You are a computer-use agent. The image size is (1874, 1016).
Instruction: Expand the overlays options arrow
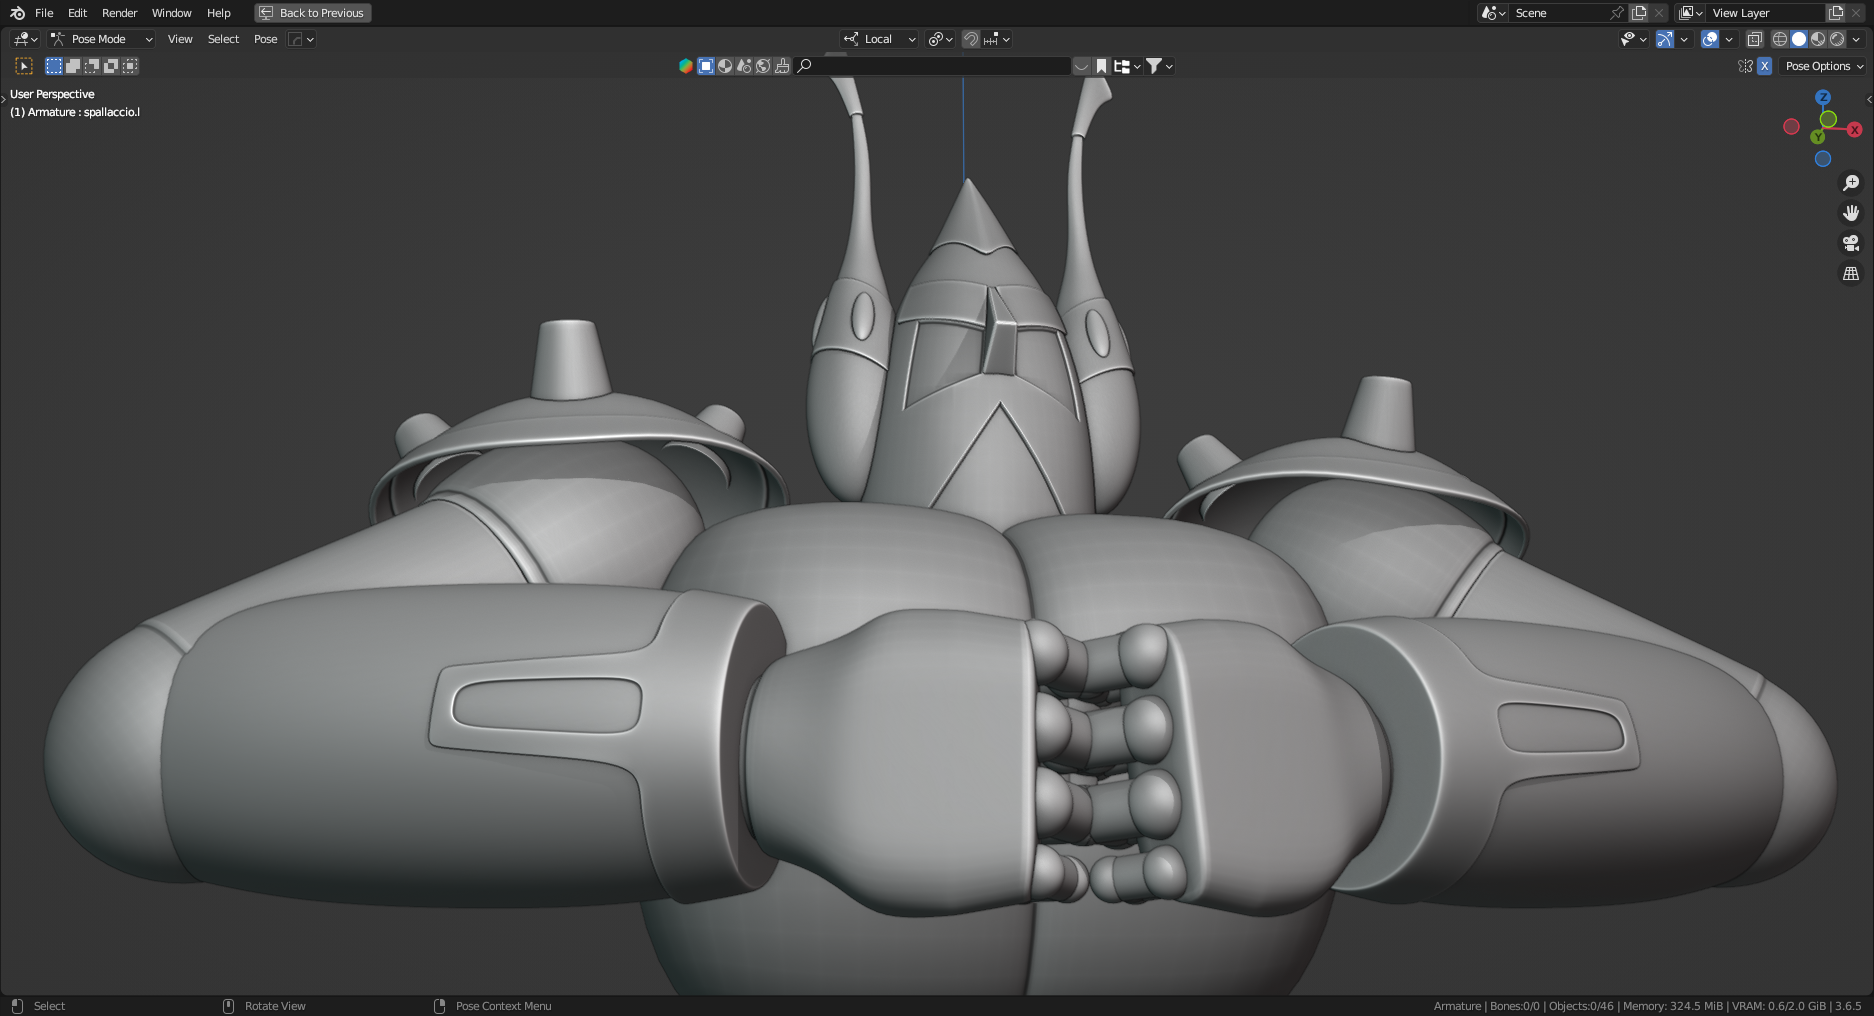pos(1729,39)
